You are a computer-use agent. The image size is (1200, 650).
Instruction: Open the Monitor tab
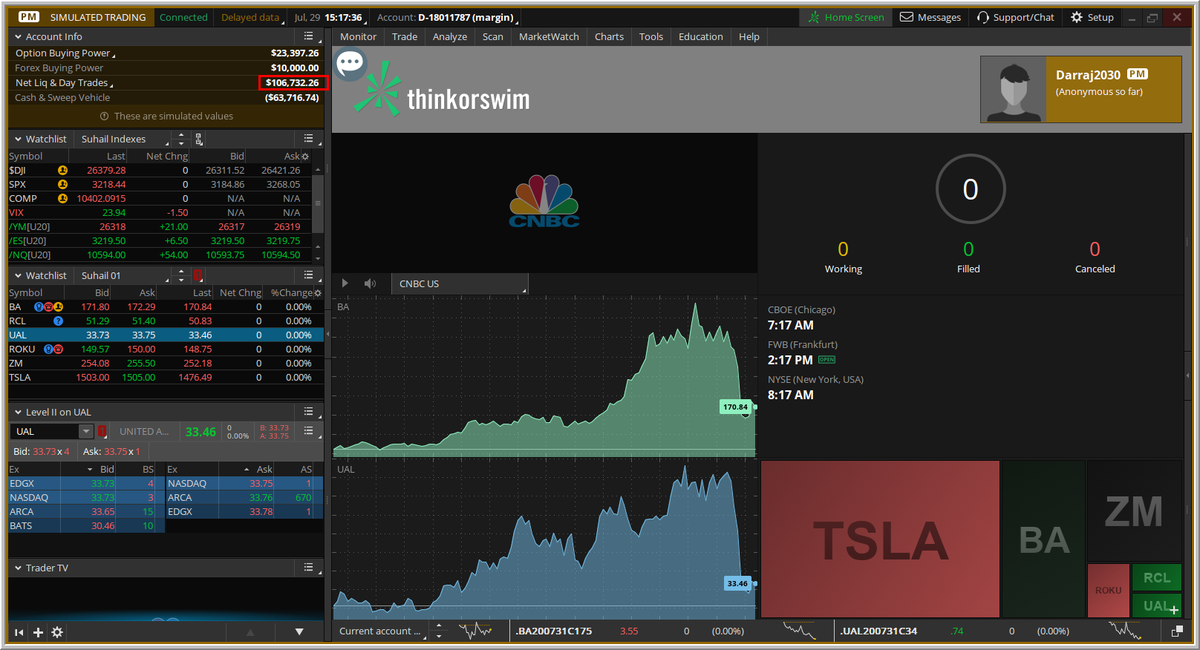pyautogui.click(x=358, y=37)
